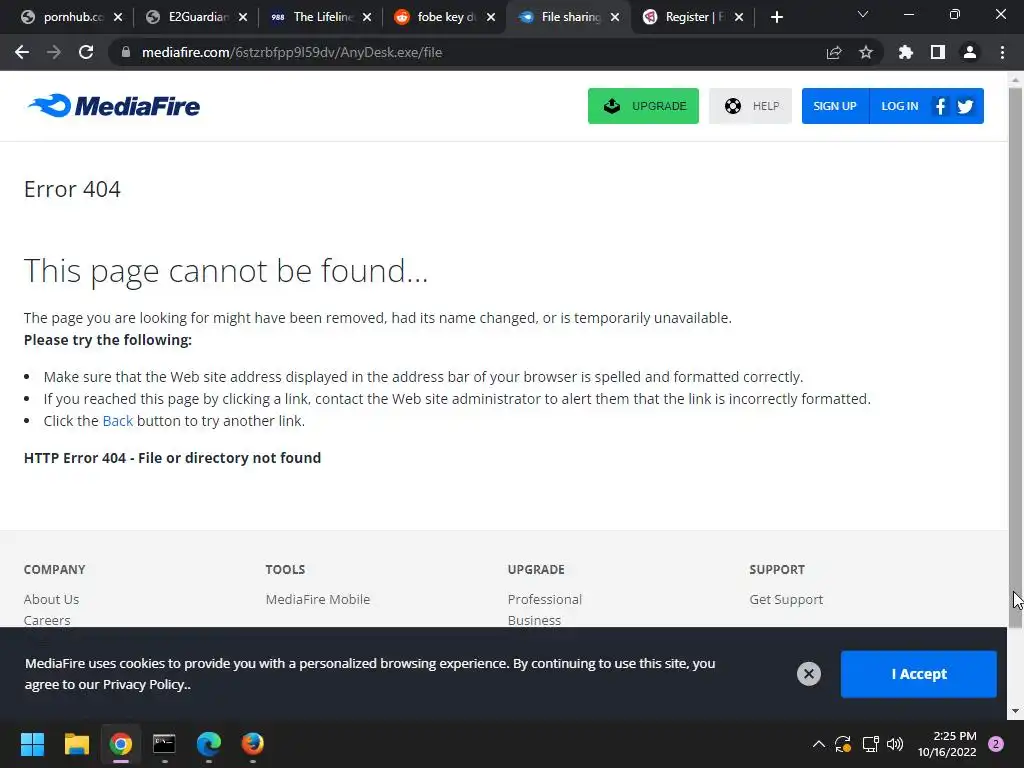Screen dimensions: 1024x768
Task: Open the Careers footer link
Action: 47,620
